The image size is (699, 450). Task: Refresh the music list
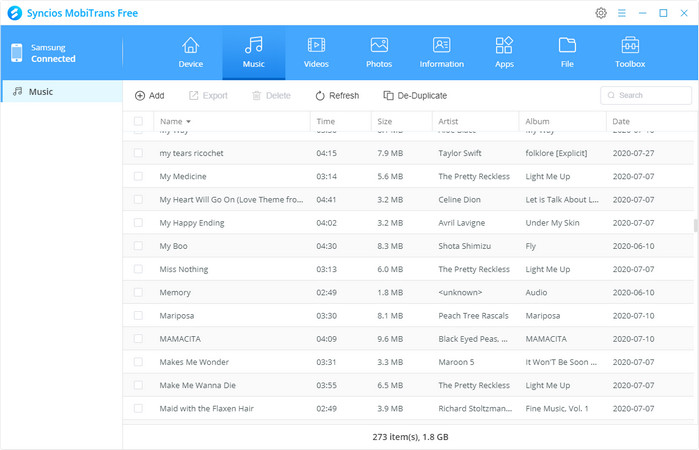(337, 95)
